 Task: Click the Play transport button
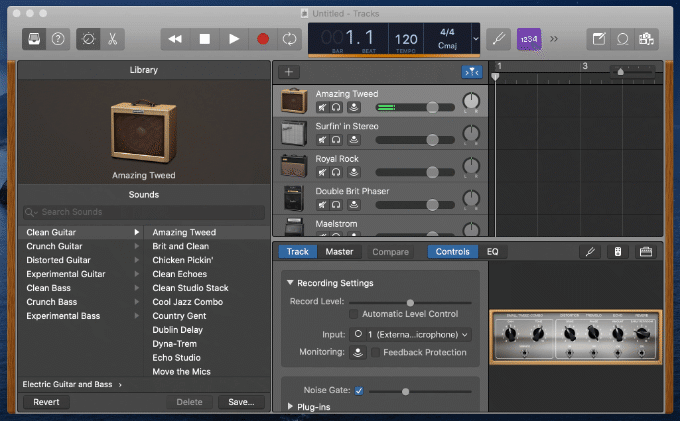[x=234, y=39]
